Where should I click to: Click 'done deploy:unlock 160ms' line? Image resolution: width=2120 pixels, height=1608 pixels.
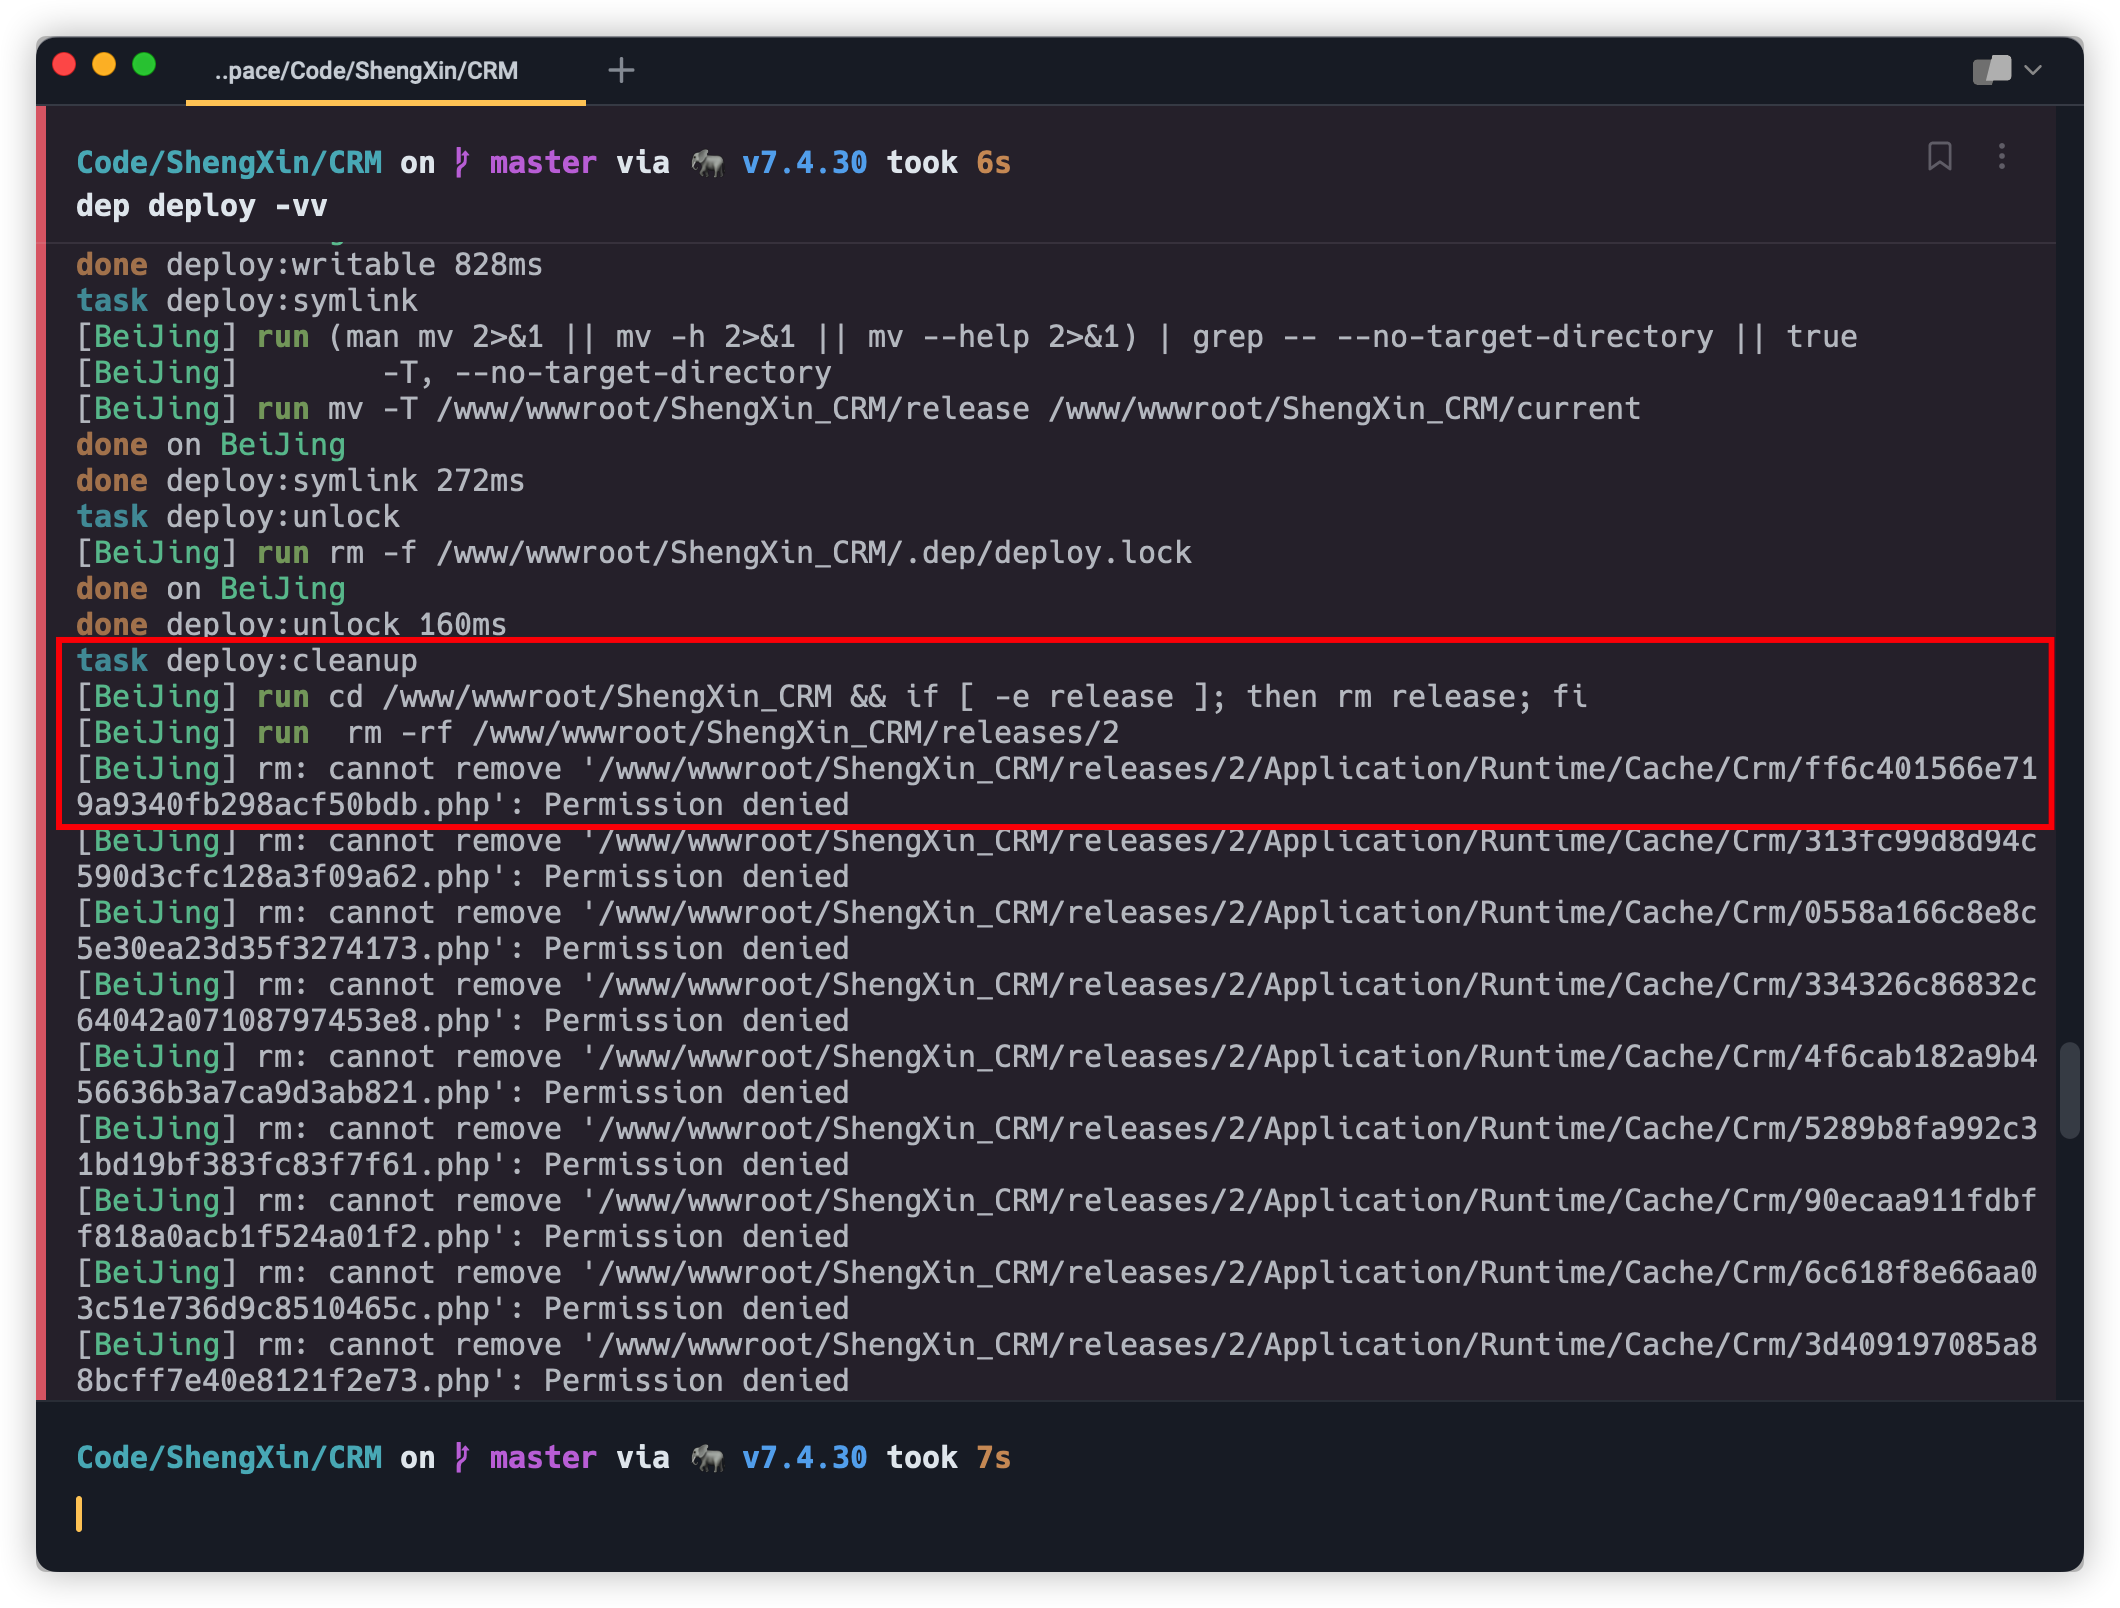291,625
